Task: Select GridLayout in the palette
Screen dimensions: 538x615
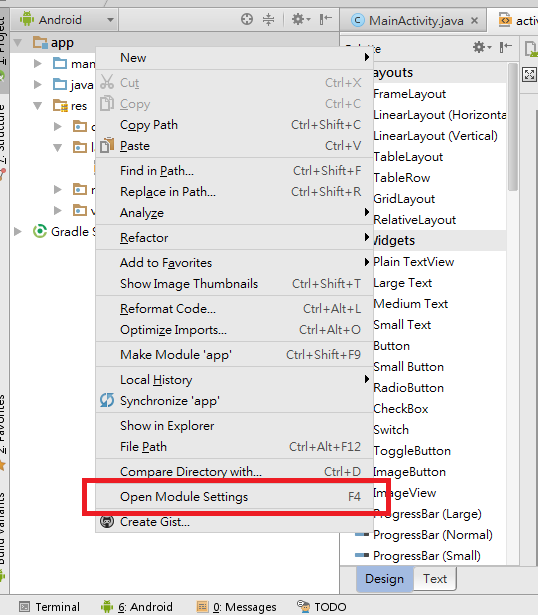Action: tap(404, 199)
